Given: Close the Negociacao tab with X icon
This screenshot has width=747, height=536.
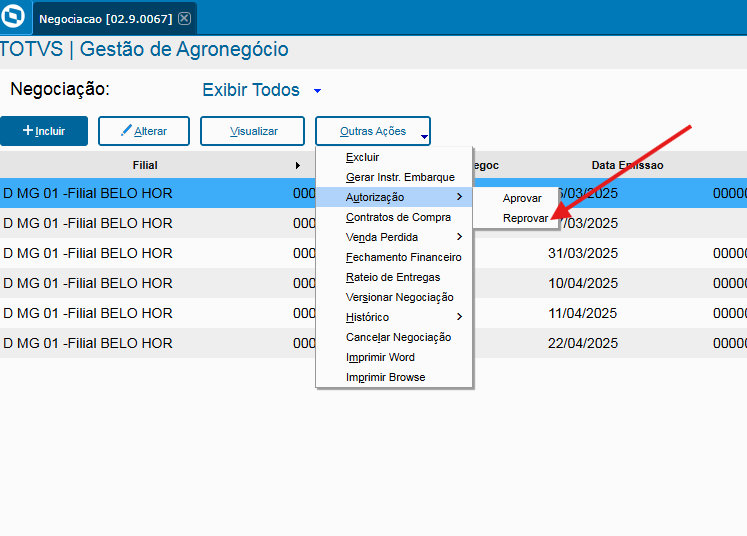Looking at the screenshot, I should click(x=184, y=19).
